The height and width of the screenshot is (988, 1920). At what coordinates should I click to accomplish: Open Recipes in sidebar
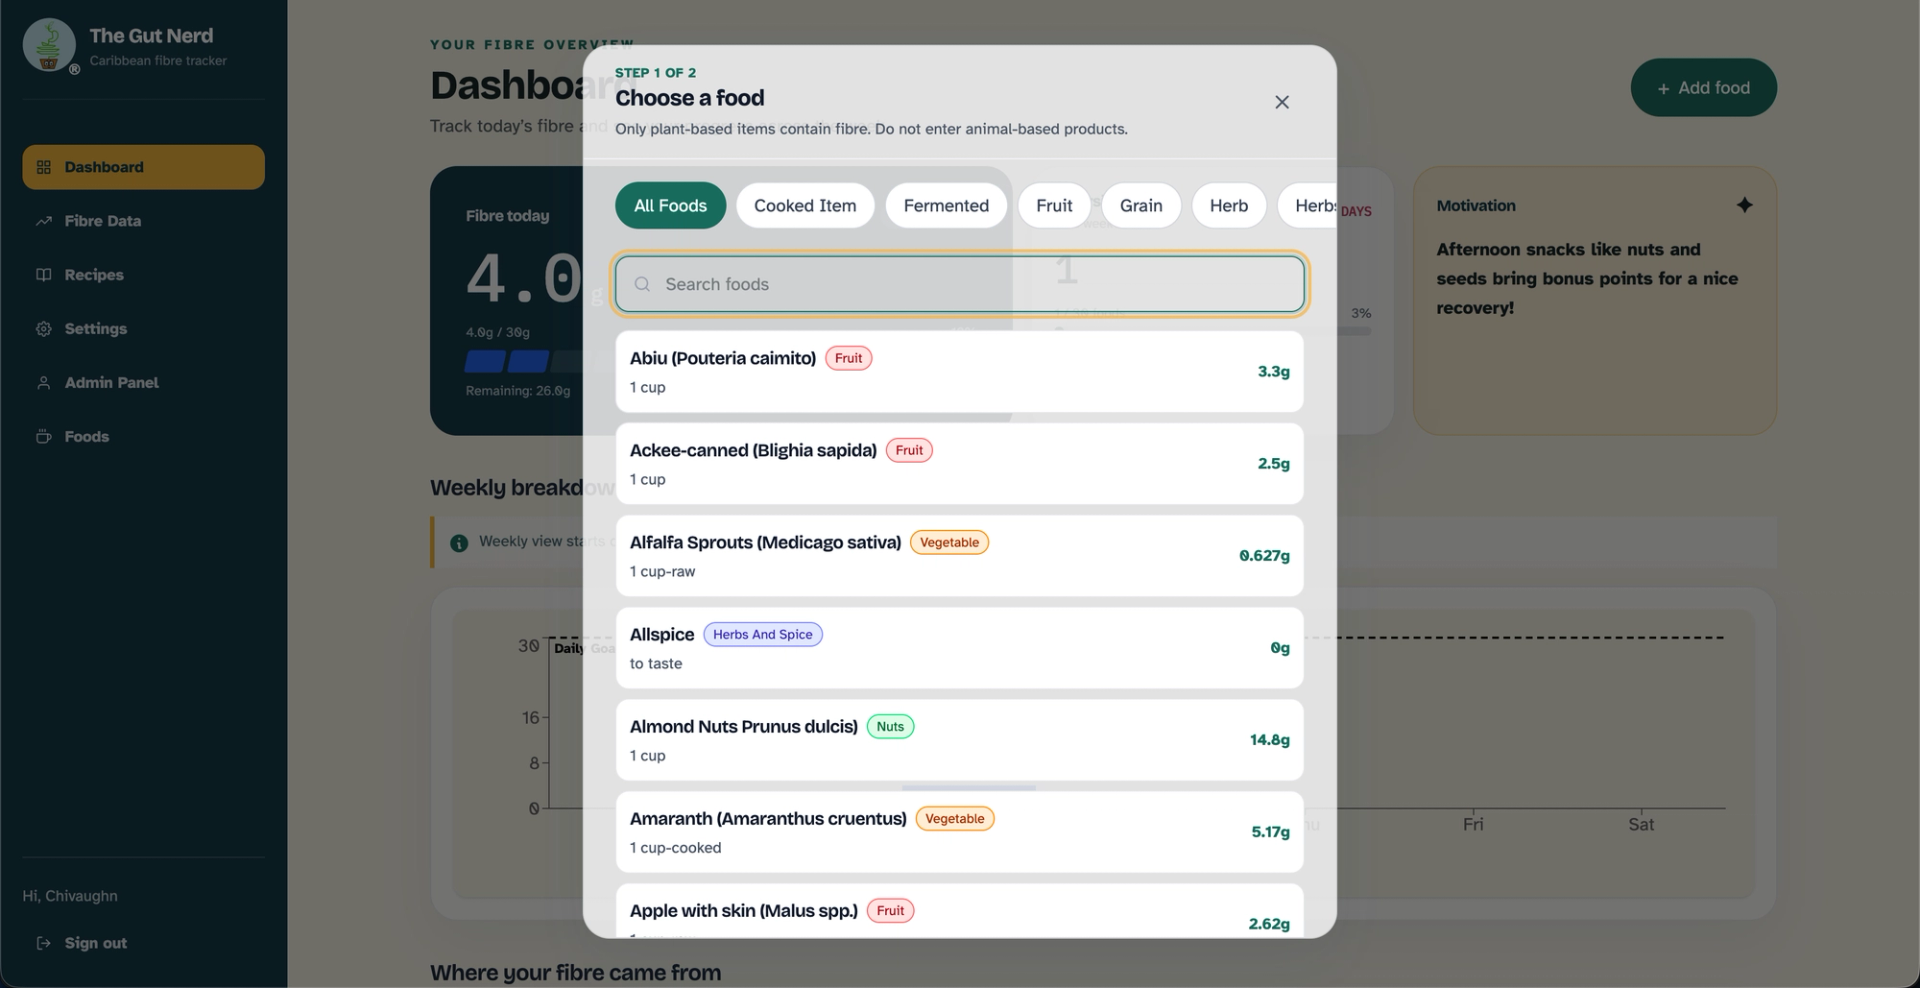(x=143, y=275)
